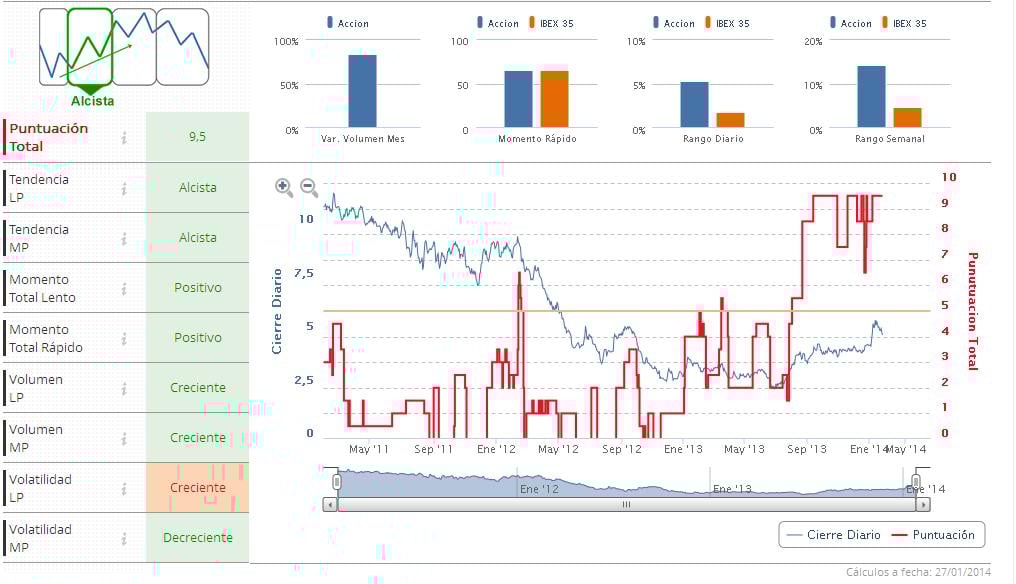Screen dimensions: 1016x584
Task: Select the highlighted Alcista trend thumbnail
Action: pyautogui.click(x=90, y=47)
